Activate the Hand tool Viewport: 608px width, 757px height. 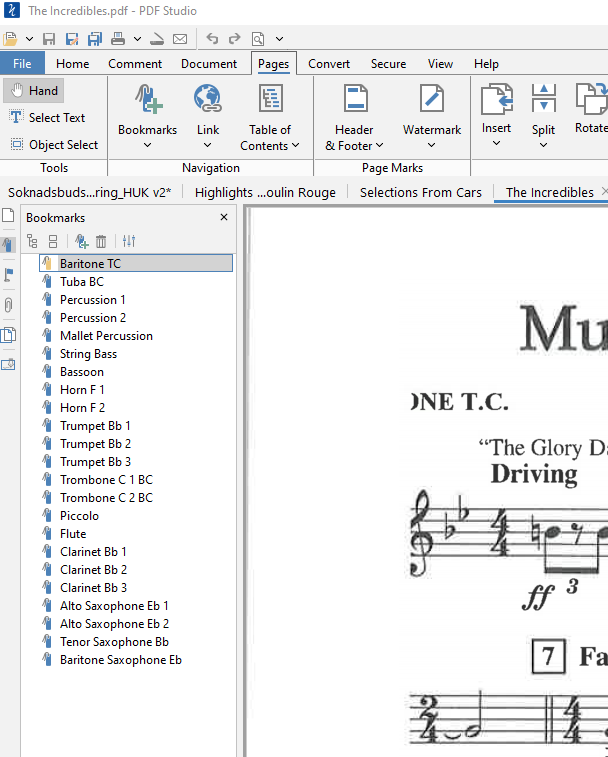tap(34, 91)
